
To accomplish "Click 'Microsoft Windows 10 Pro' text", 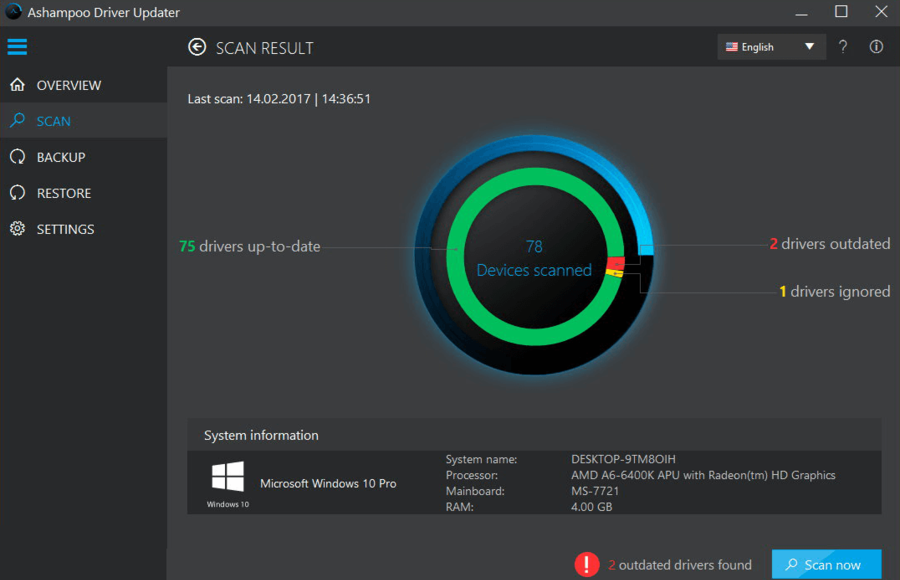I will click(328, 484).
